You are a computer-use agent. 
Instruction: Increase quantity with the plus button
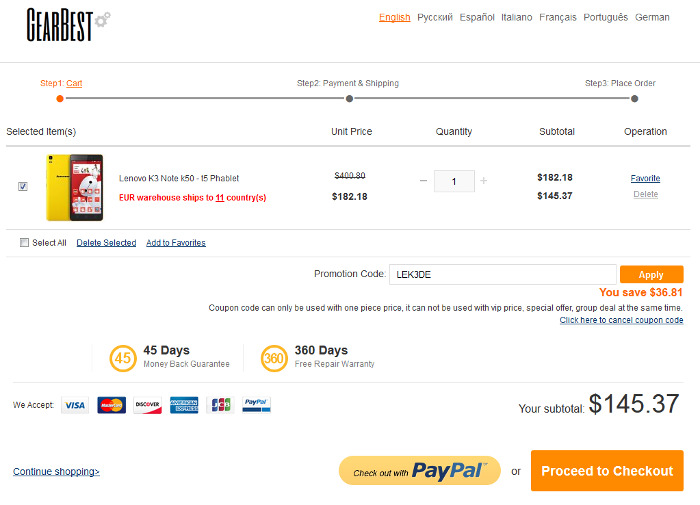(483, 180)
